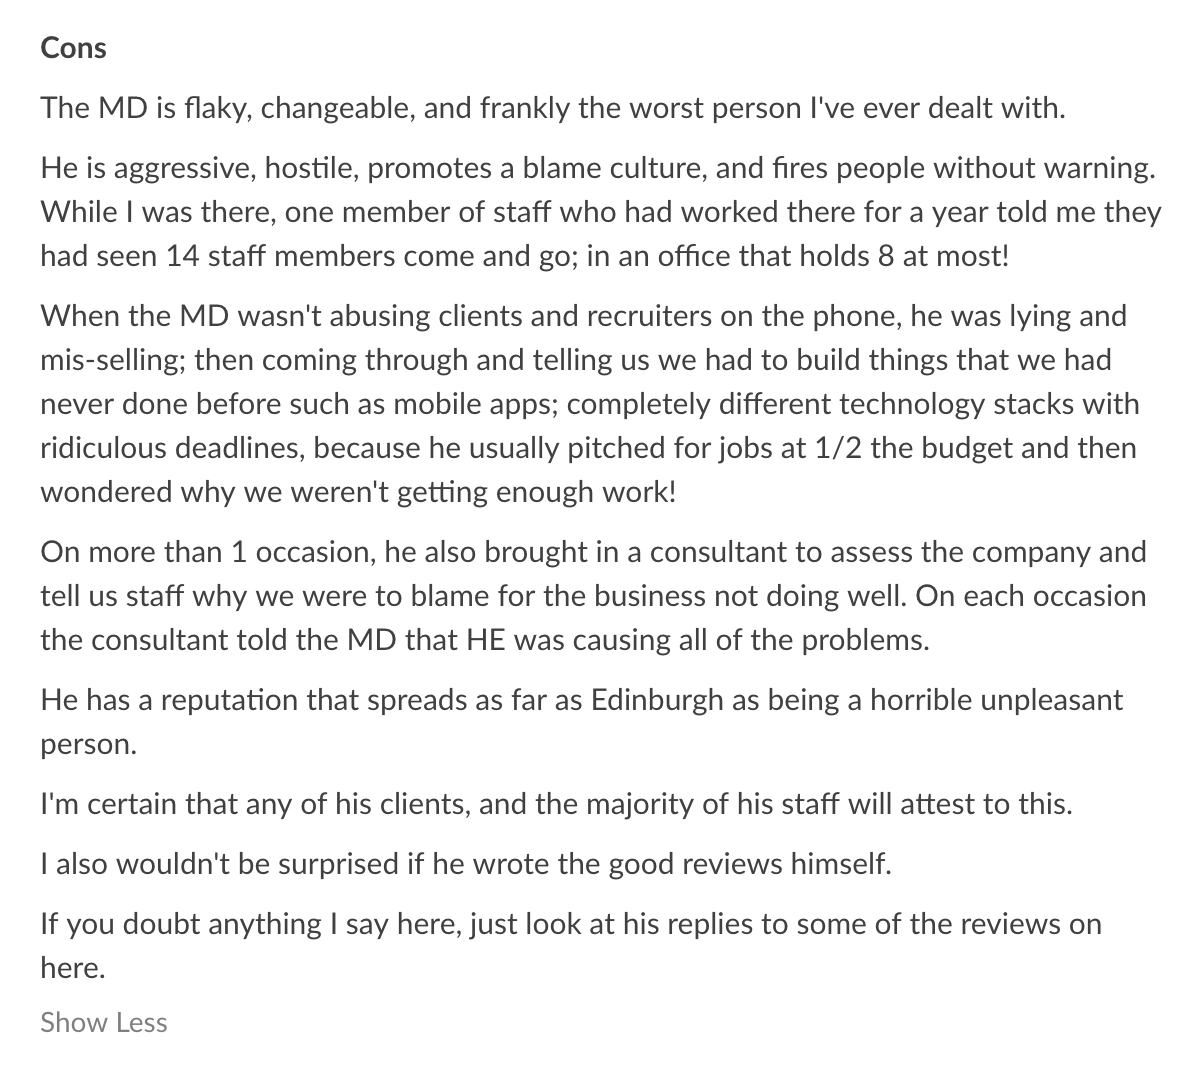This screenshot has height=1070, width=1198.
Task: Click the phrase 'mobile apps'
Action: [x=481, y=404]
